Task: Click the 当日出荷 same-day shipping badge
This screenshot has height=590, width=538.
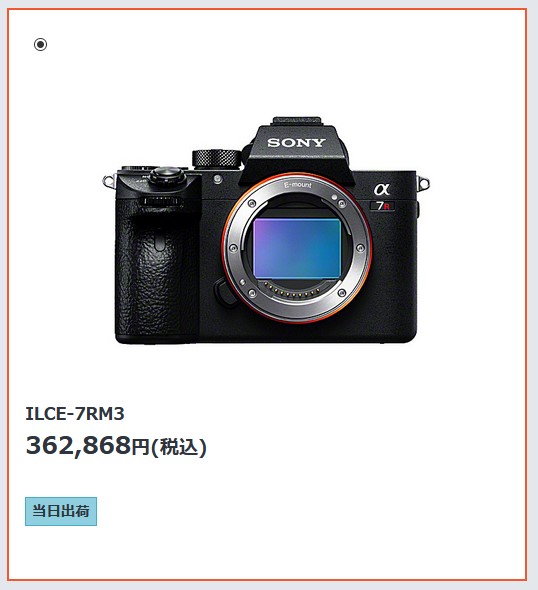Action: pyautogui.click(x=61, y=511)
